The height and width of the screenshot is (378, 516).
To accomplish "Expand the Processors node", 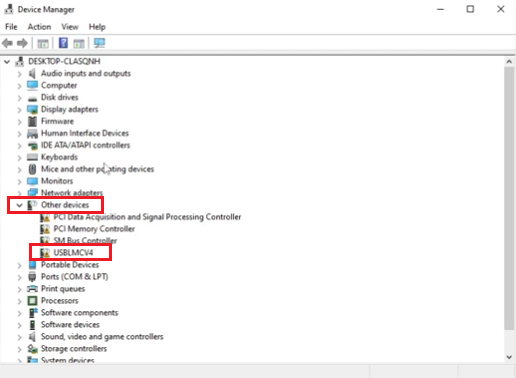I will click(x=19, y=301).
